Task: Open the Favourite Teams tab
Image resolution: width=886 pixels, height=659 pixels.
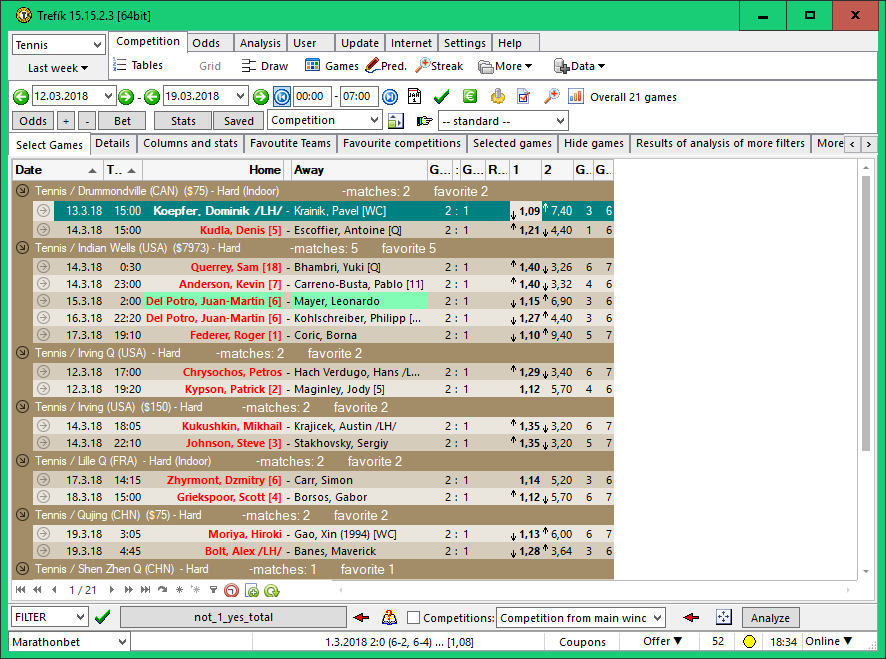Action: point(290,144)
